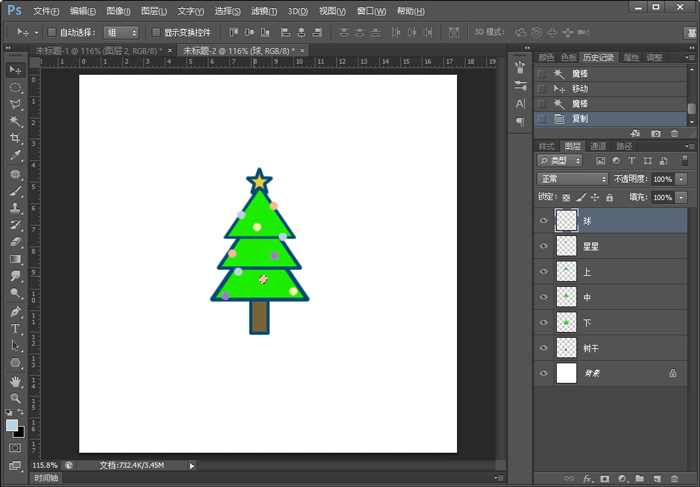
Task: Hide the 上 layer
Action: pyautogui.click(x=544, y=271)
